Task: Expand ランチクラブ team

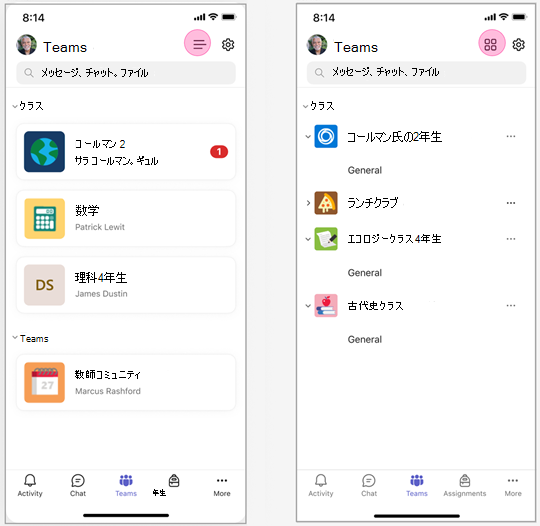Action: [308, 203]
